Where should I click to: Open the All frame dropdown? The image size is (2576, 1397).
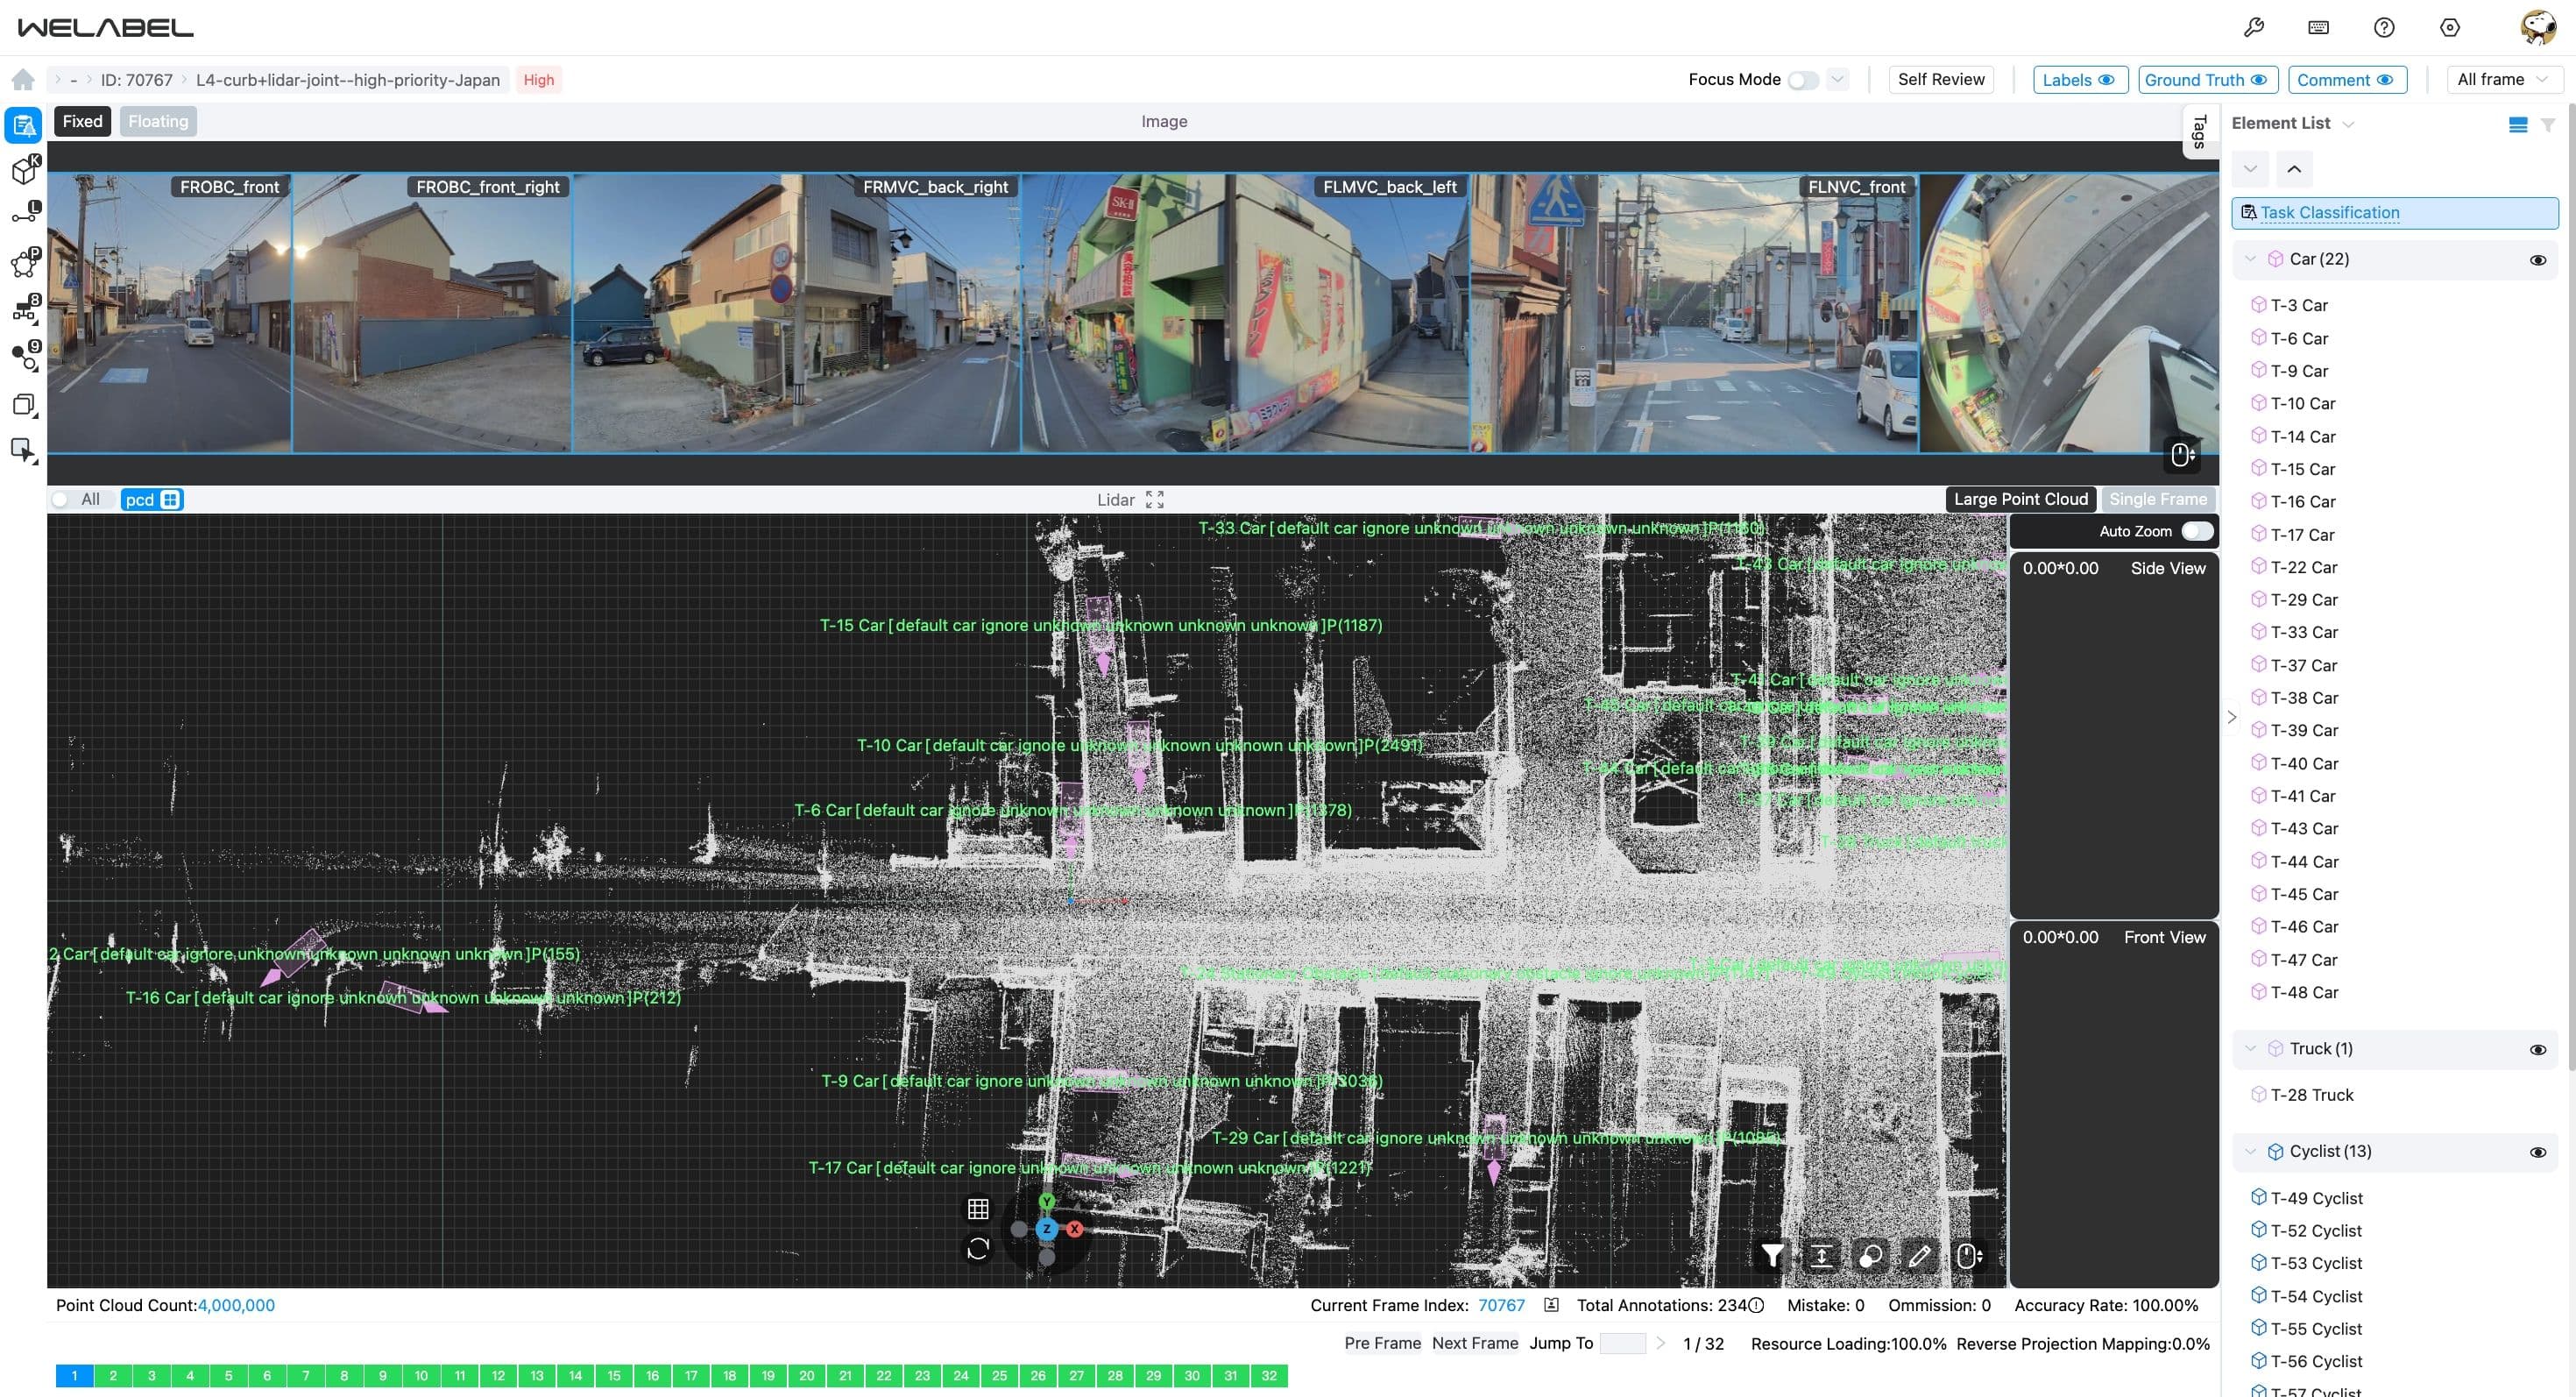2502,80
